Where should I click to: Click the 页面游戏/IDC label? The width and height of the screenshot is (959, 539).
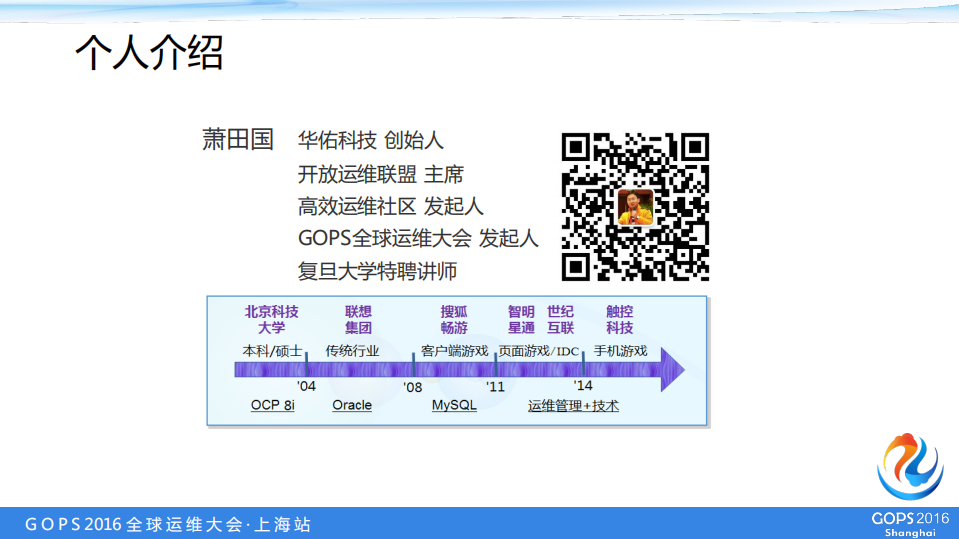(539, 351)
